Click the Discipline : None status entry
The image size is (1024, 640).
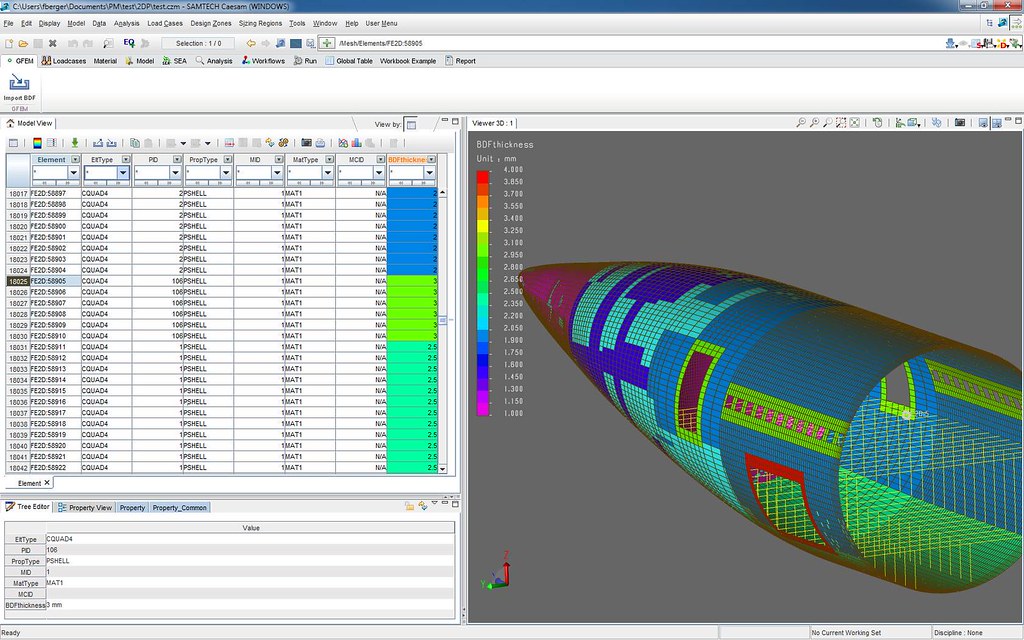click(x=958, y=632)
